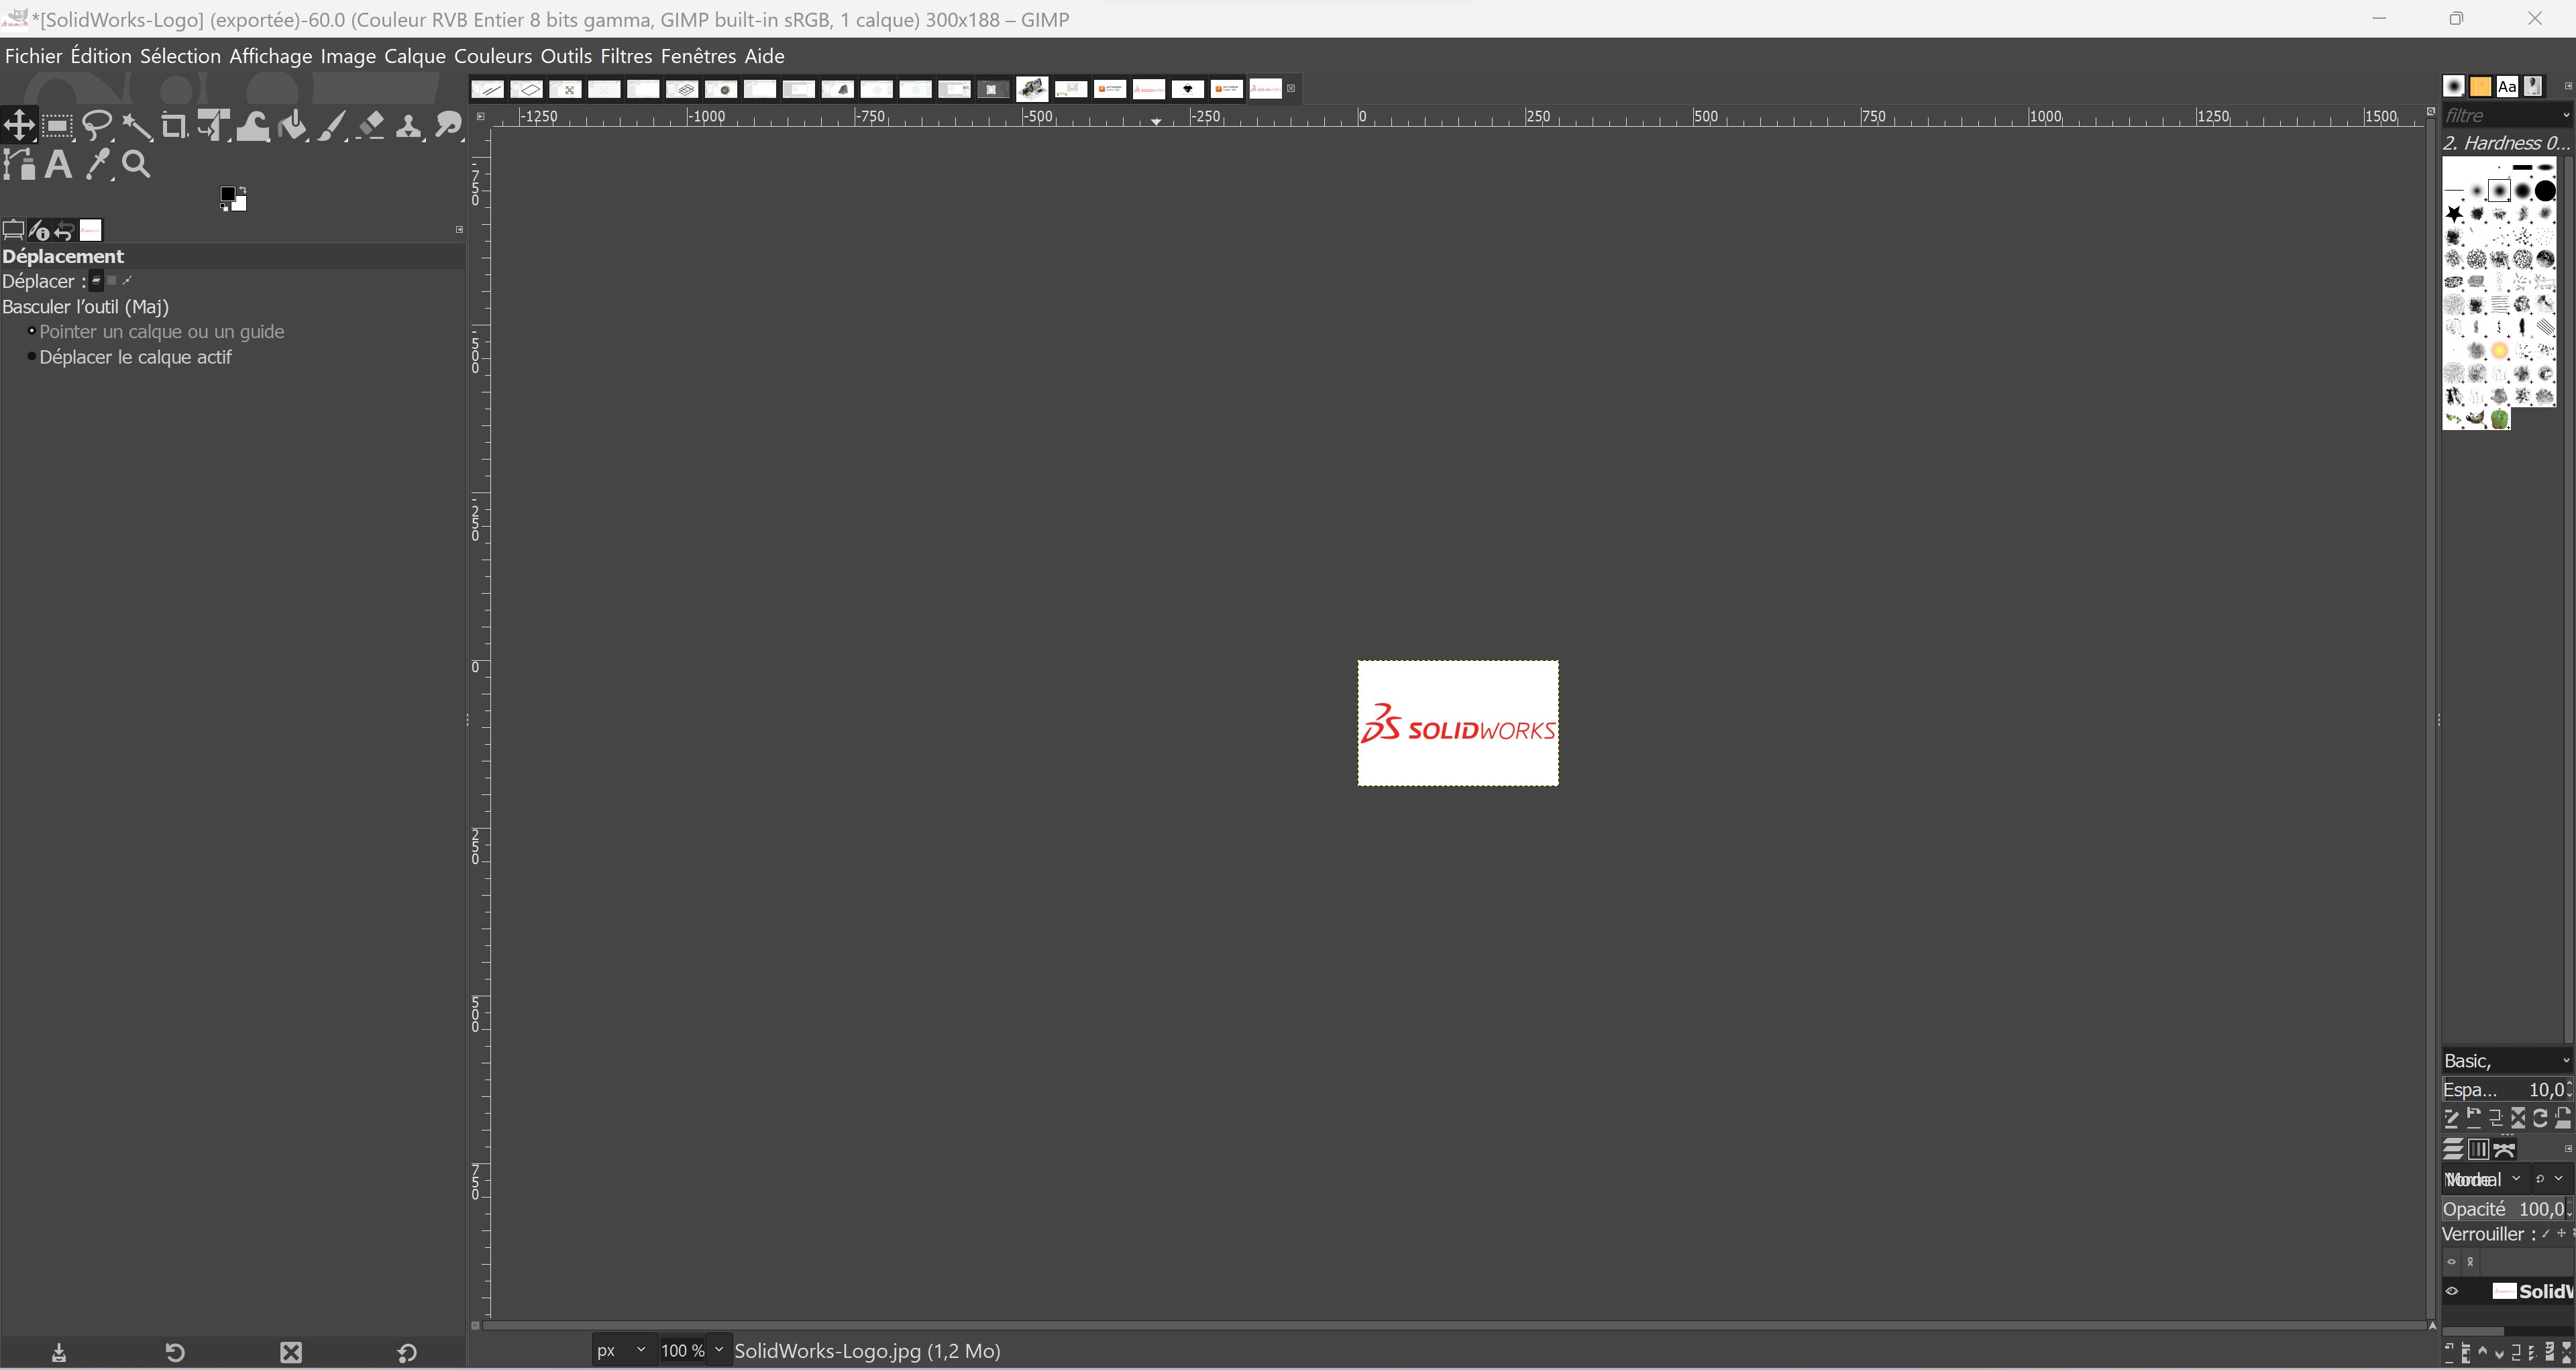Select the Move tool in toolbox
2576x1370 pixels.
click(x=19, y=126)
